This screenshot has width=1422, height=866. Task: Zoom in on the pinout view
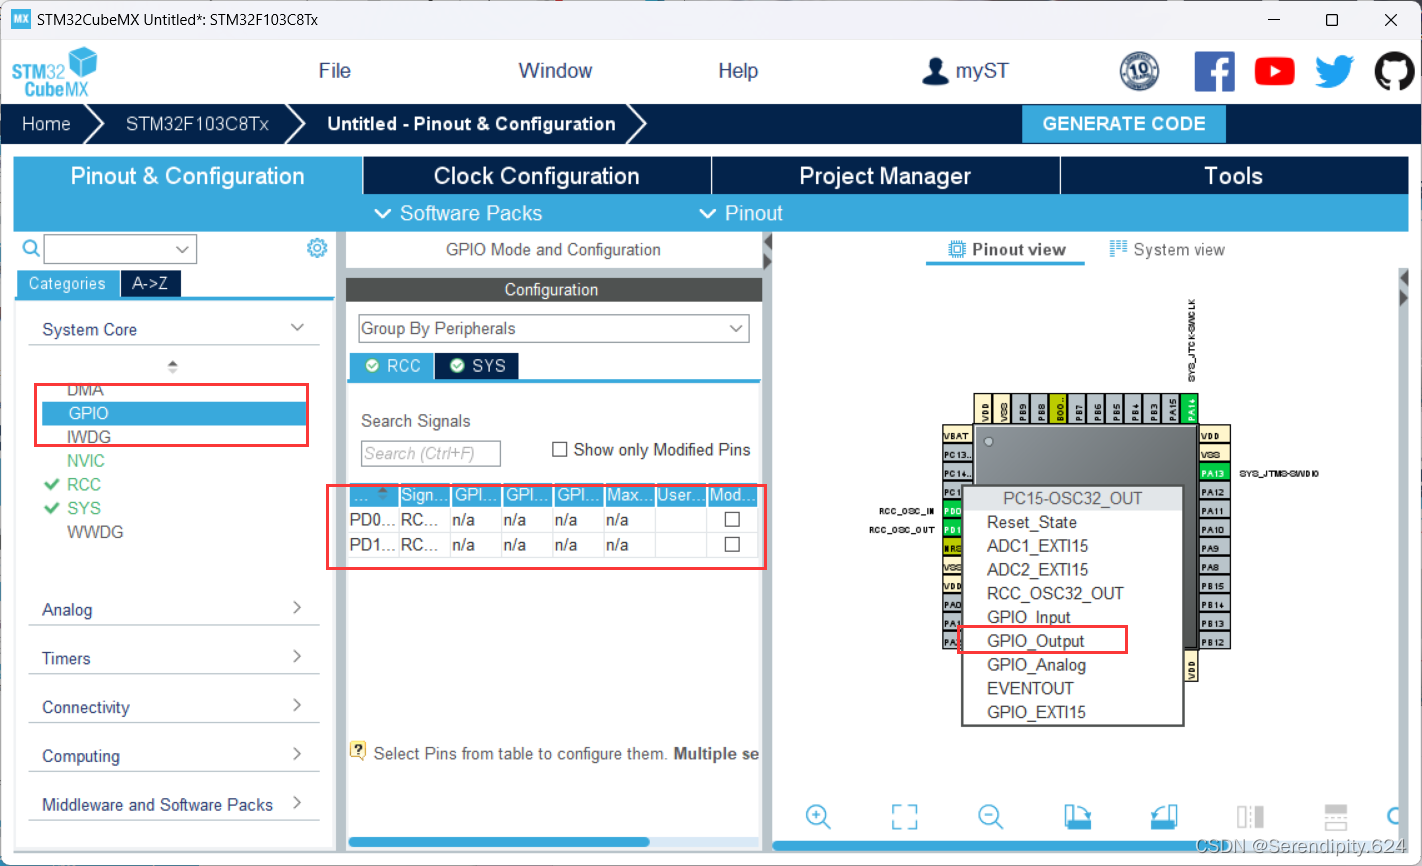[x=818, y=816]
